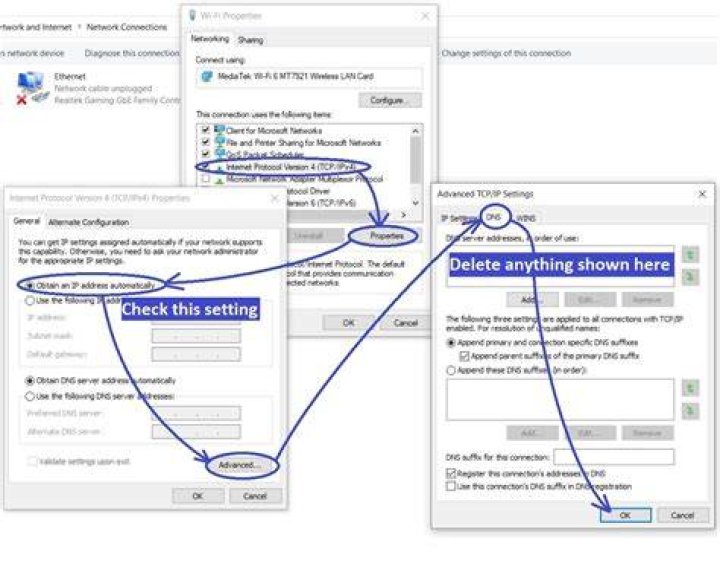This screenshot has width=720, height=564.
Task: Click DNS suffix for this connection field
Action: click(x=614, y=457)
